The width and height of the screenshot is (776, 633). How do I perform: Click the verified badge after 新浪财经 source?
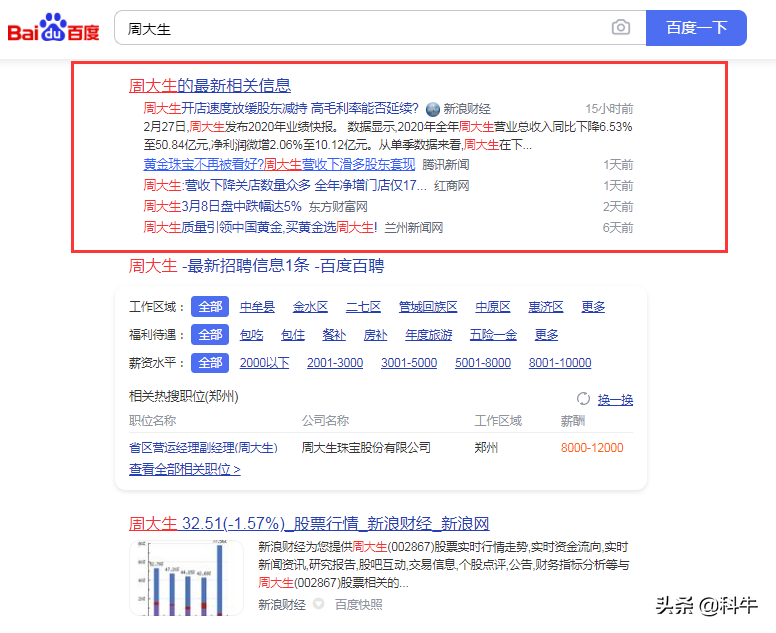pyautogui.click(x=319, y=604)
